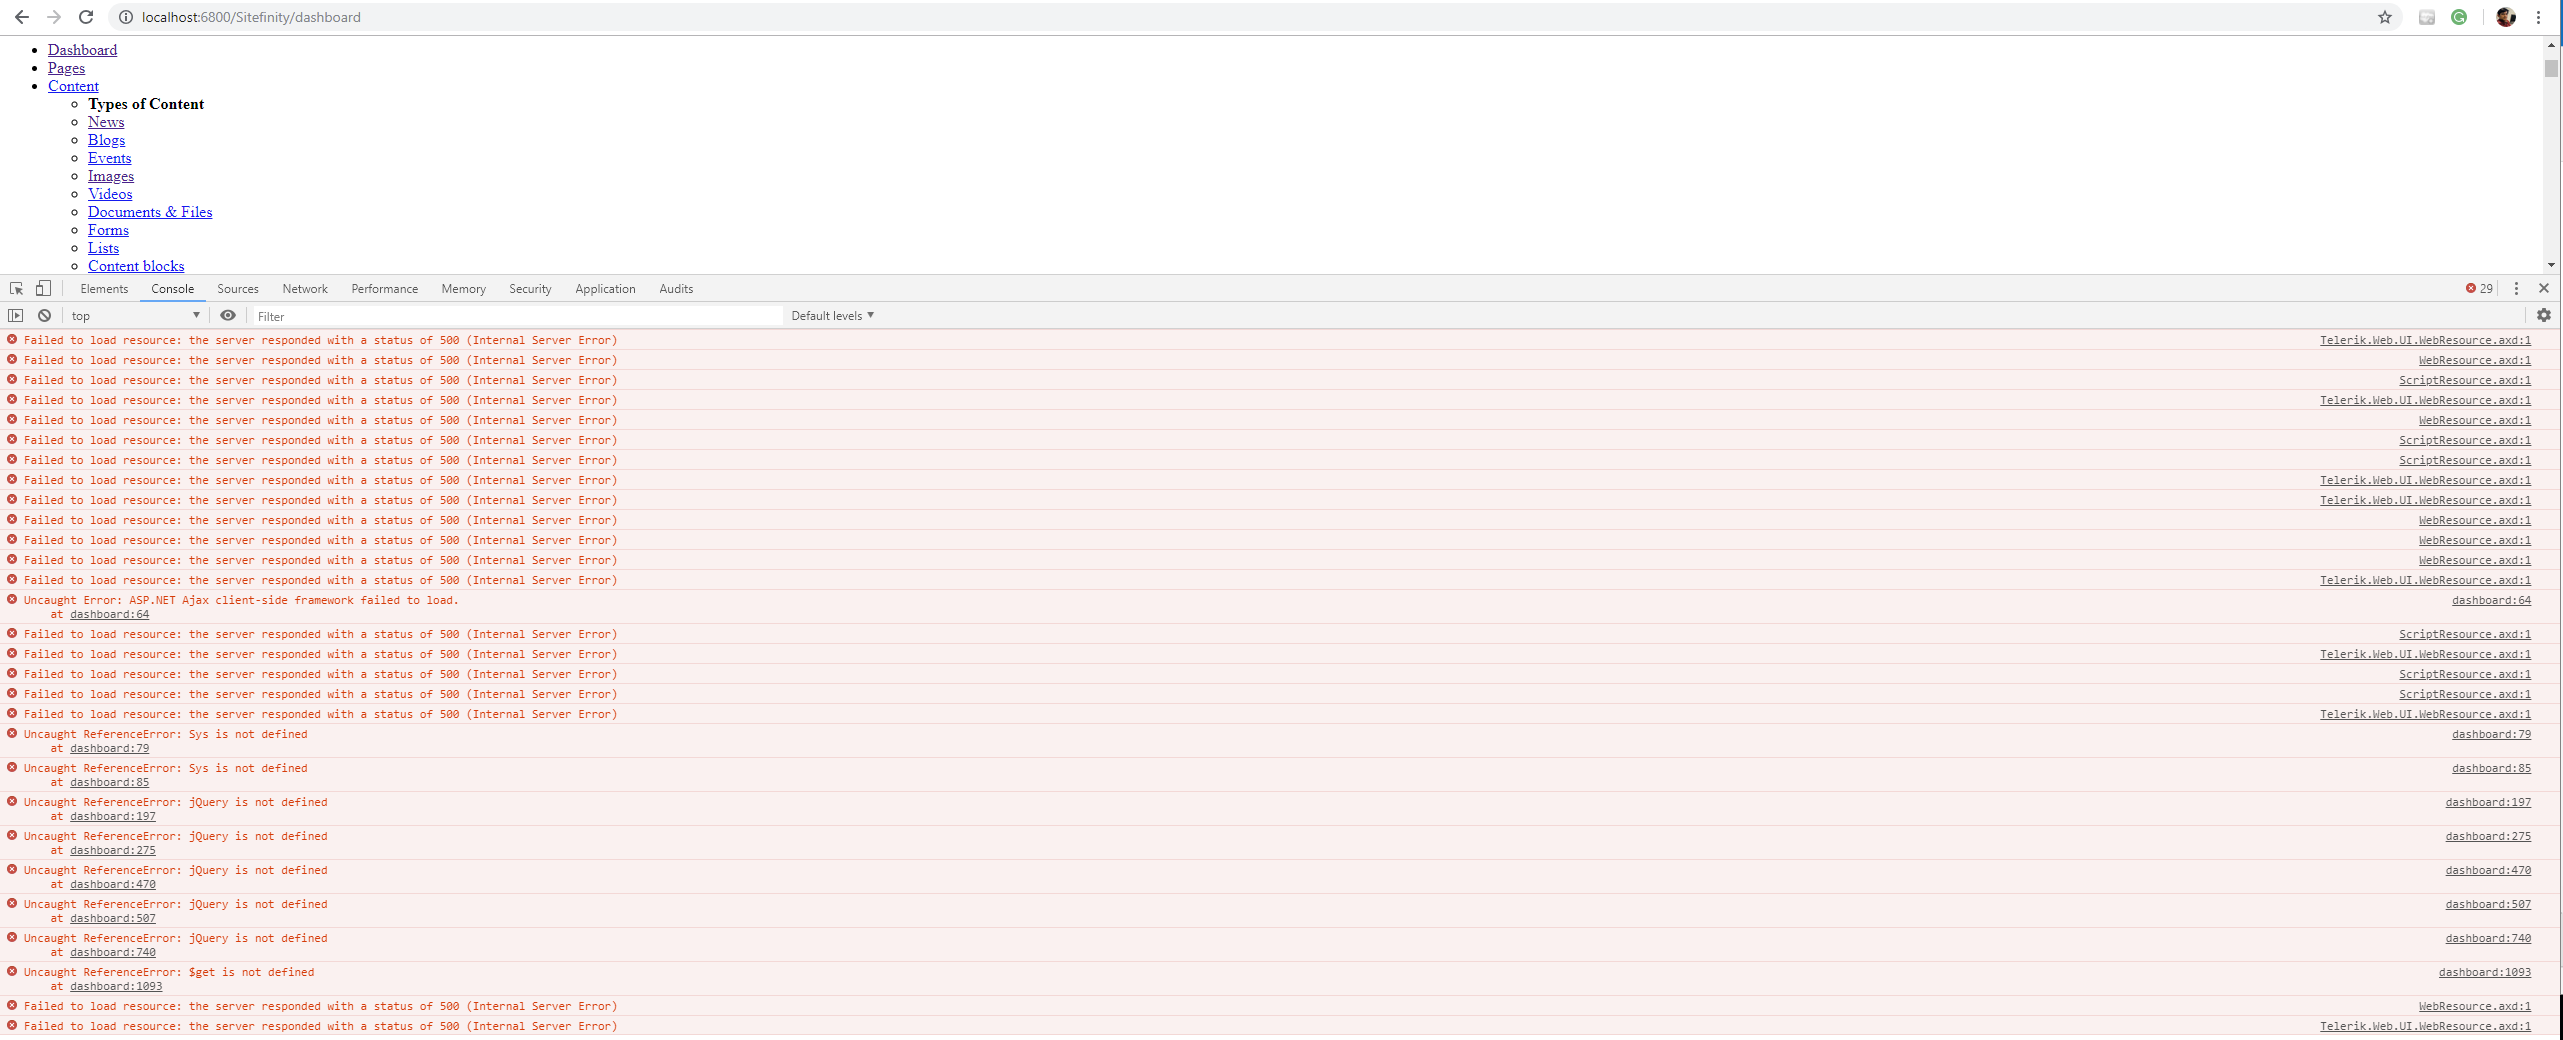
Task: Open the Dashboard link in Sitefinity
Action: [83, 49]
